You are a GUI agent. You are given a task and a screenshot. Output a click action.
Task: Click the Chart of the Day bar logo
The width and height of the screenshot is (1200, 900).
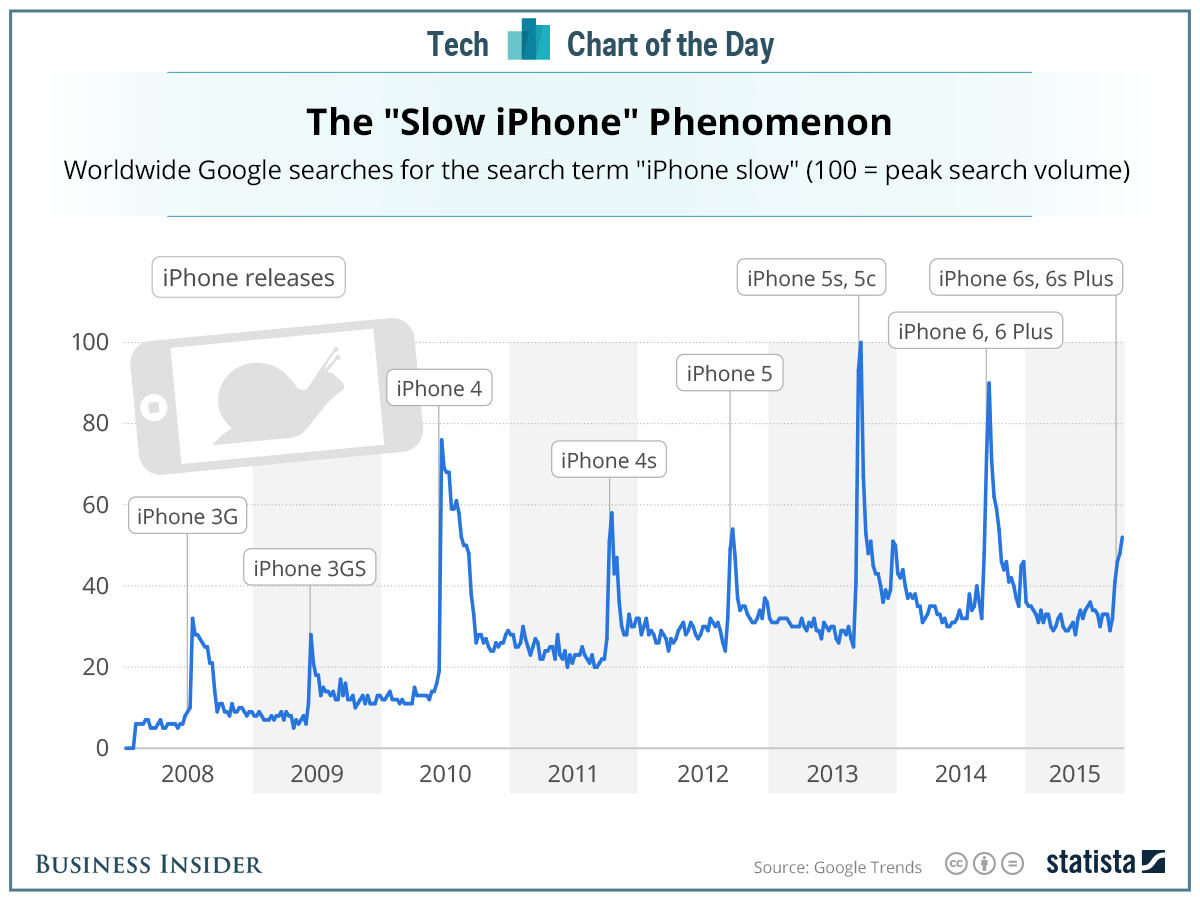(529, 40)
